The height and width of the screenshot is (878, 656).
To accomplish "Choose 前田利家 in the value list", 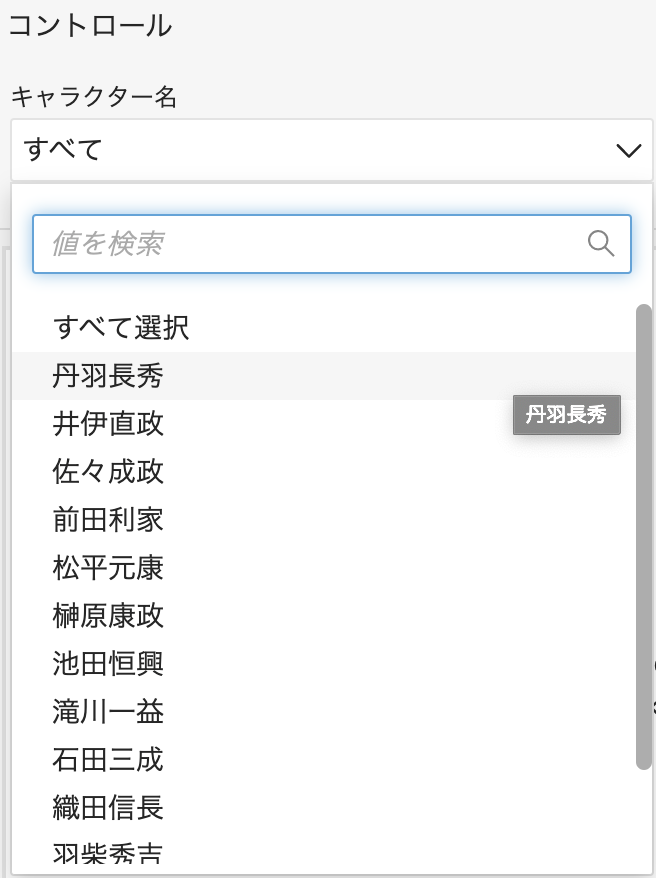I will tap(324, 520).
